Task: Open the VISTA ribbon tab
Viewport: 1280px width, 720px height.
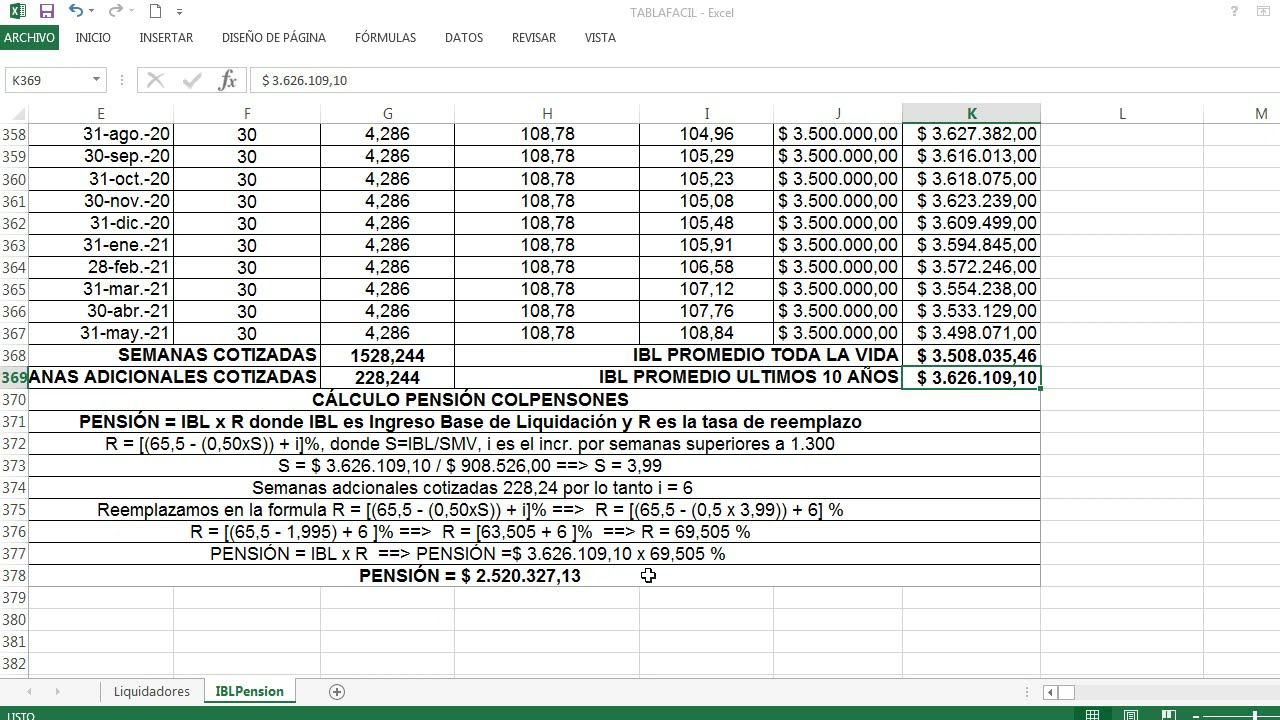Action: point(600,37)
